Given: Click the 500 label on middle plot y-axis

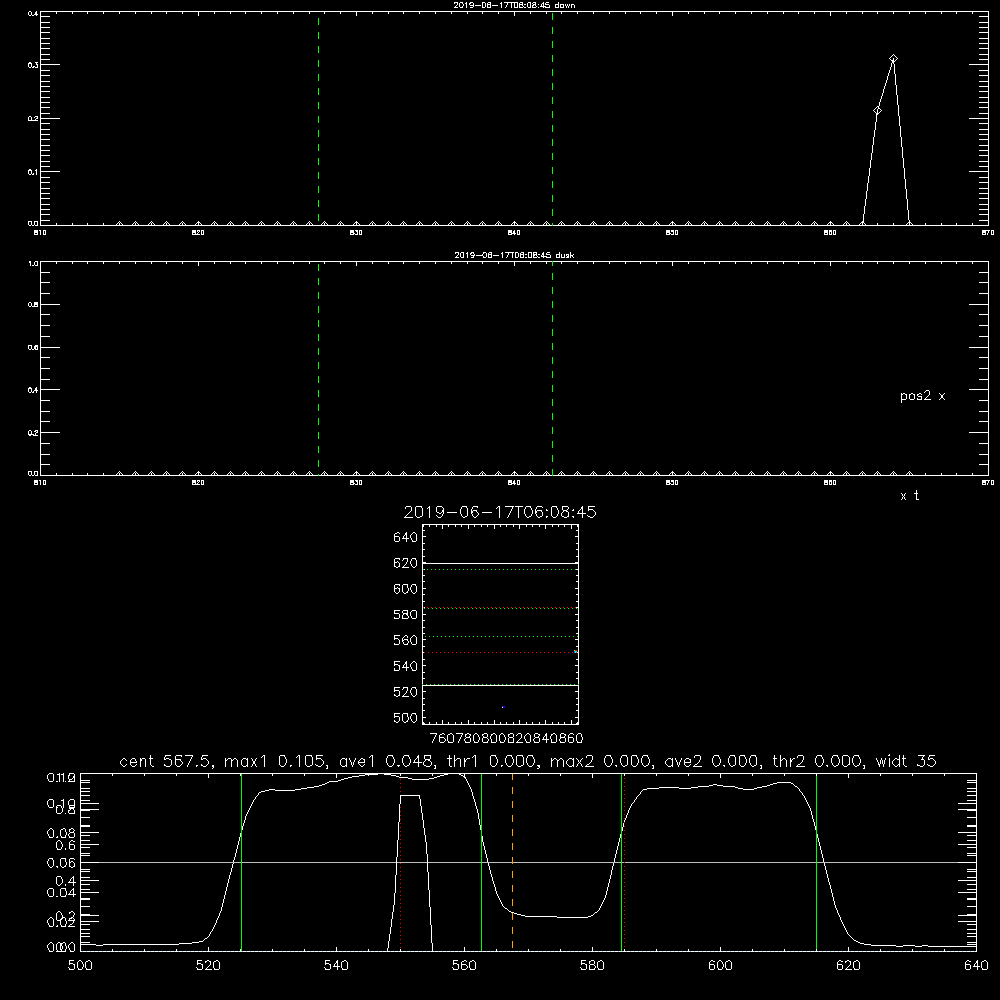Looking at the screenshot, I should (x=405, y=717).
